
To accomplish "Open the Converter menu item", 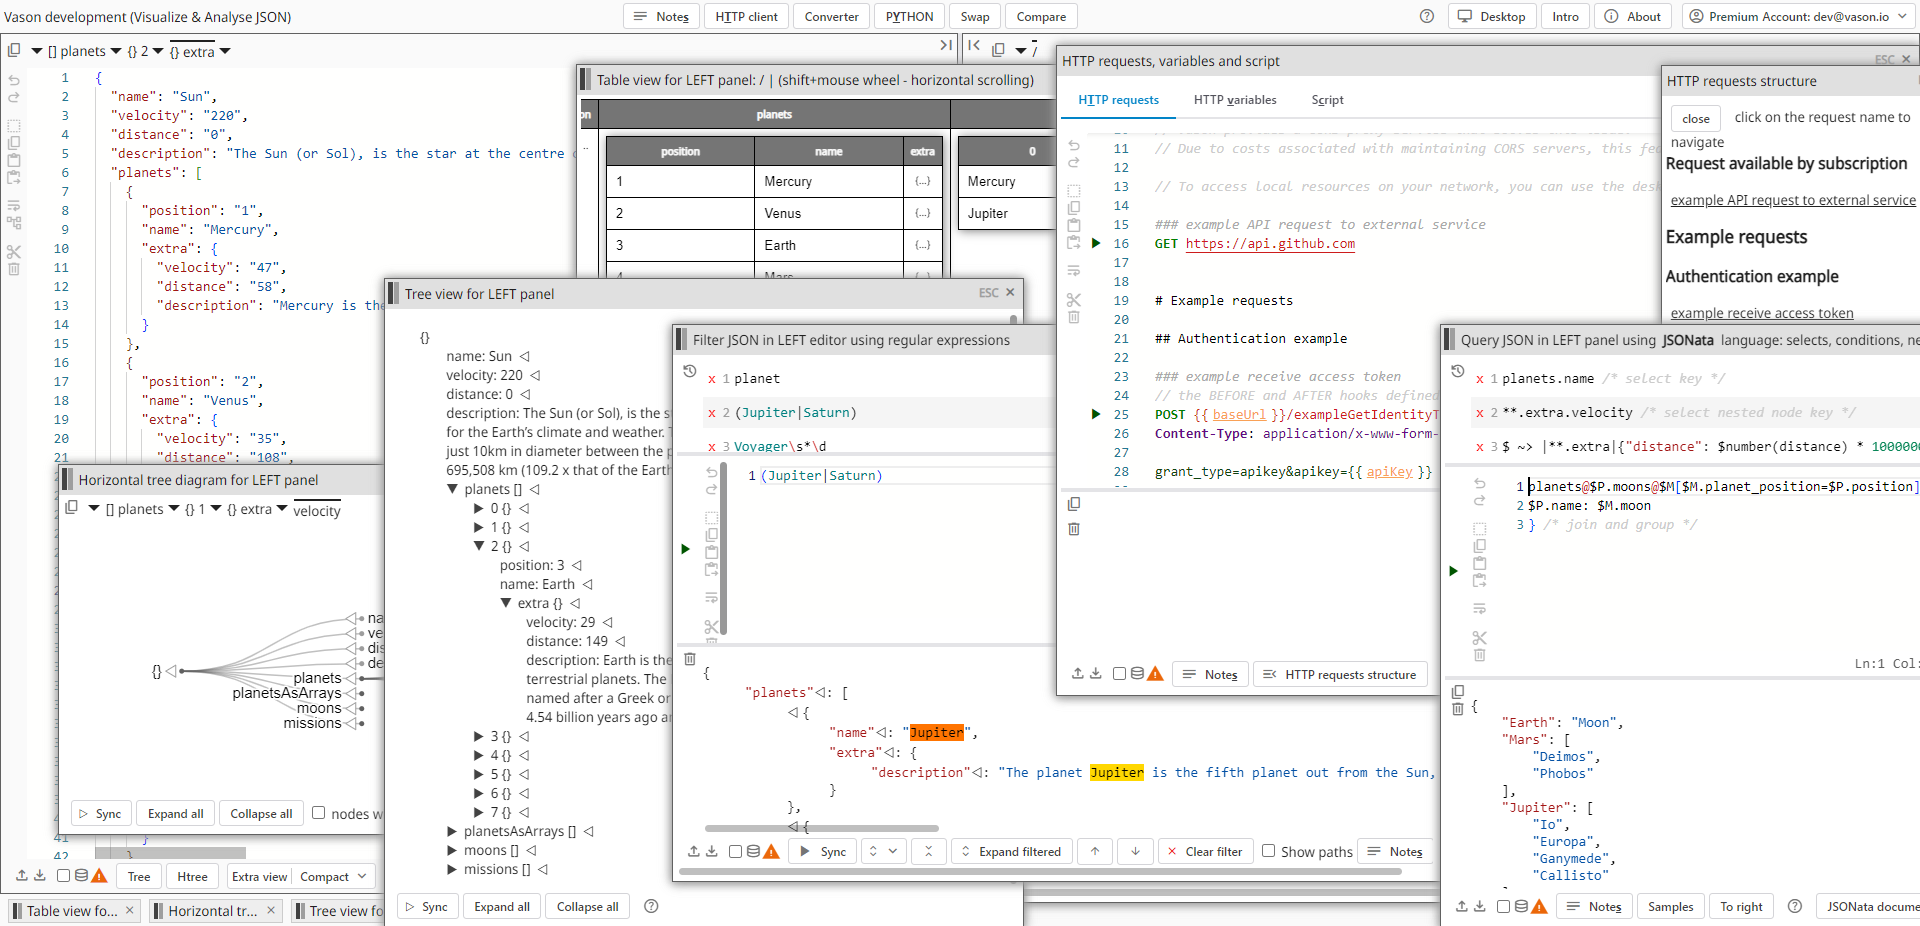I will [x=831, y=17].
